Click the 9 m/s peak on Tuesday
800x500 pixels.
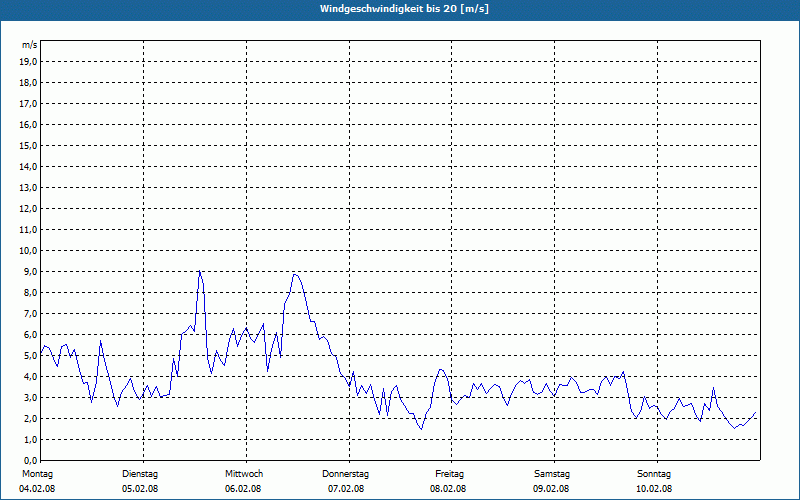pos(199,271)
